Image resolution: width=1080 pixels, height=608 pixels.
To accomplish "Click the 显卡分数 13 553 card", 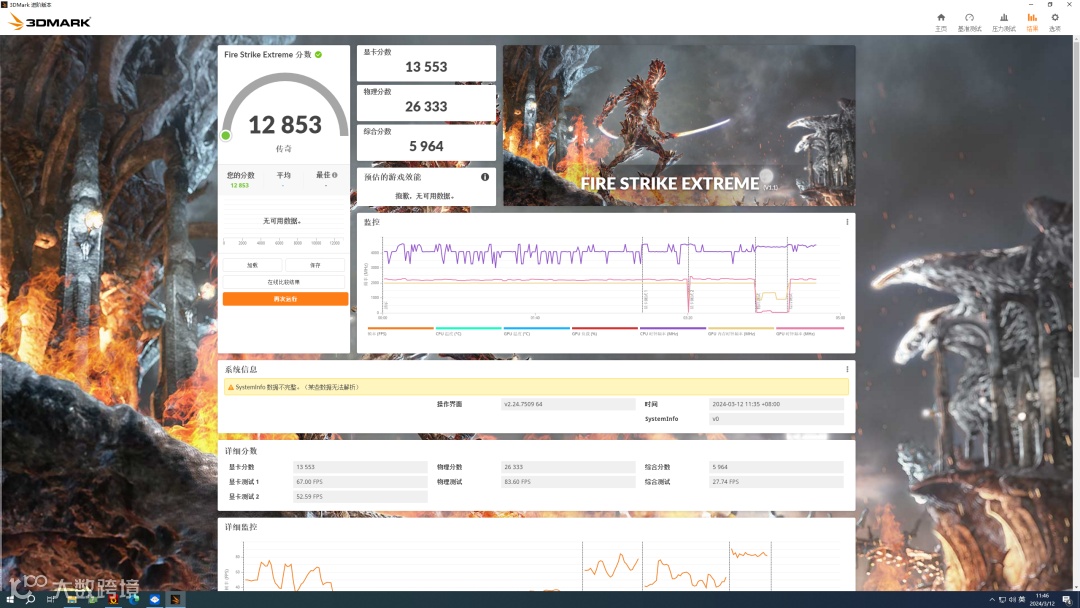I will pos(426,63).
